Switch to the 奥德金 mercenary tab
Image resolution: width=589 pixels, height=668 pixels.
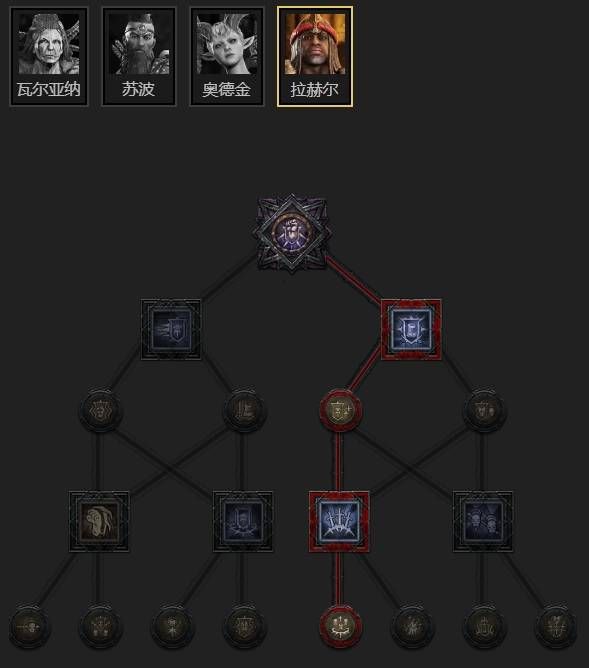[x=227, y=56]
